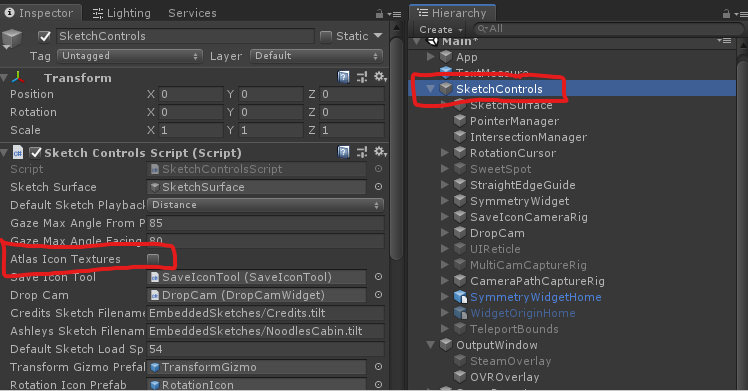Screen dimensions: 748x391
Task: Collapse the OutputWindow node
Action: [x=430, y=345]
